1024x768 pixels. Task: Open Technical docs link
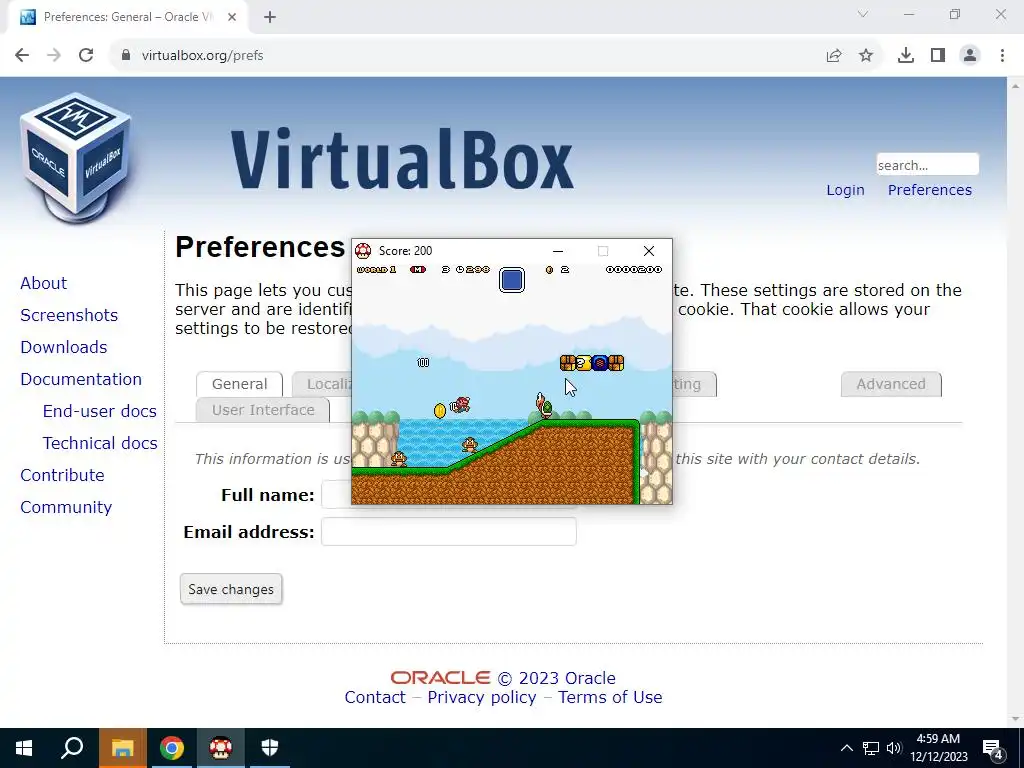pos(100,443)
